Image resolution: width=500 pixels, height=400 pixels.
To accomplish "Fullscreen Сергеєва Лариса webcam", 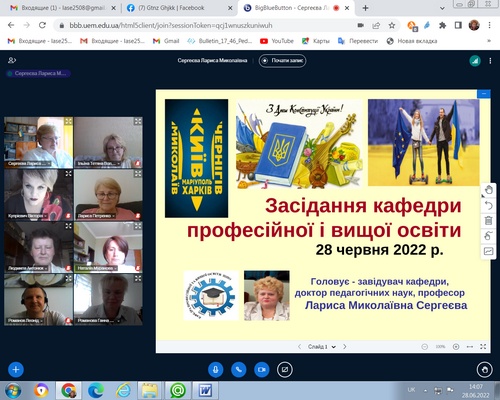I will [x=68, y=121].
